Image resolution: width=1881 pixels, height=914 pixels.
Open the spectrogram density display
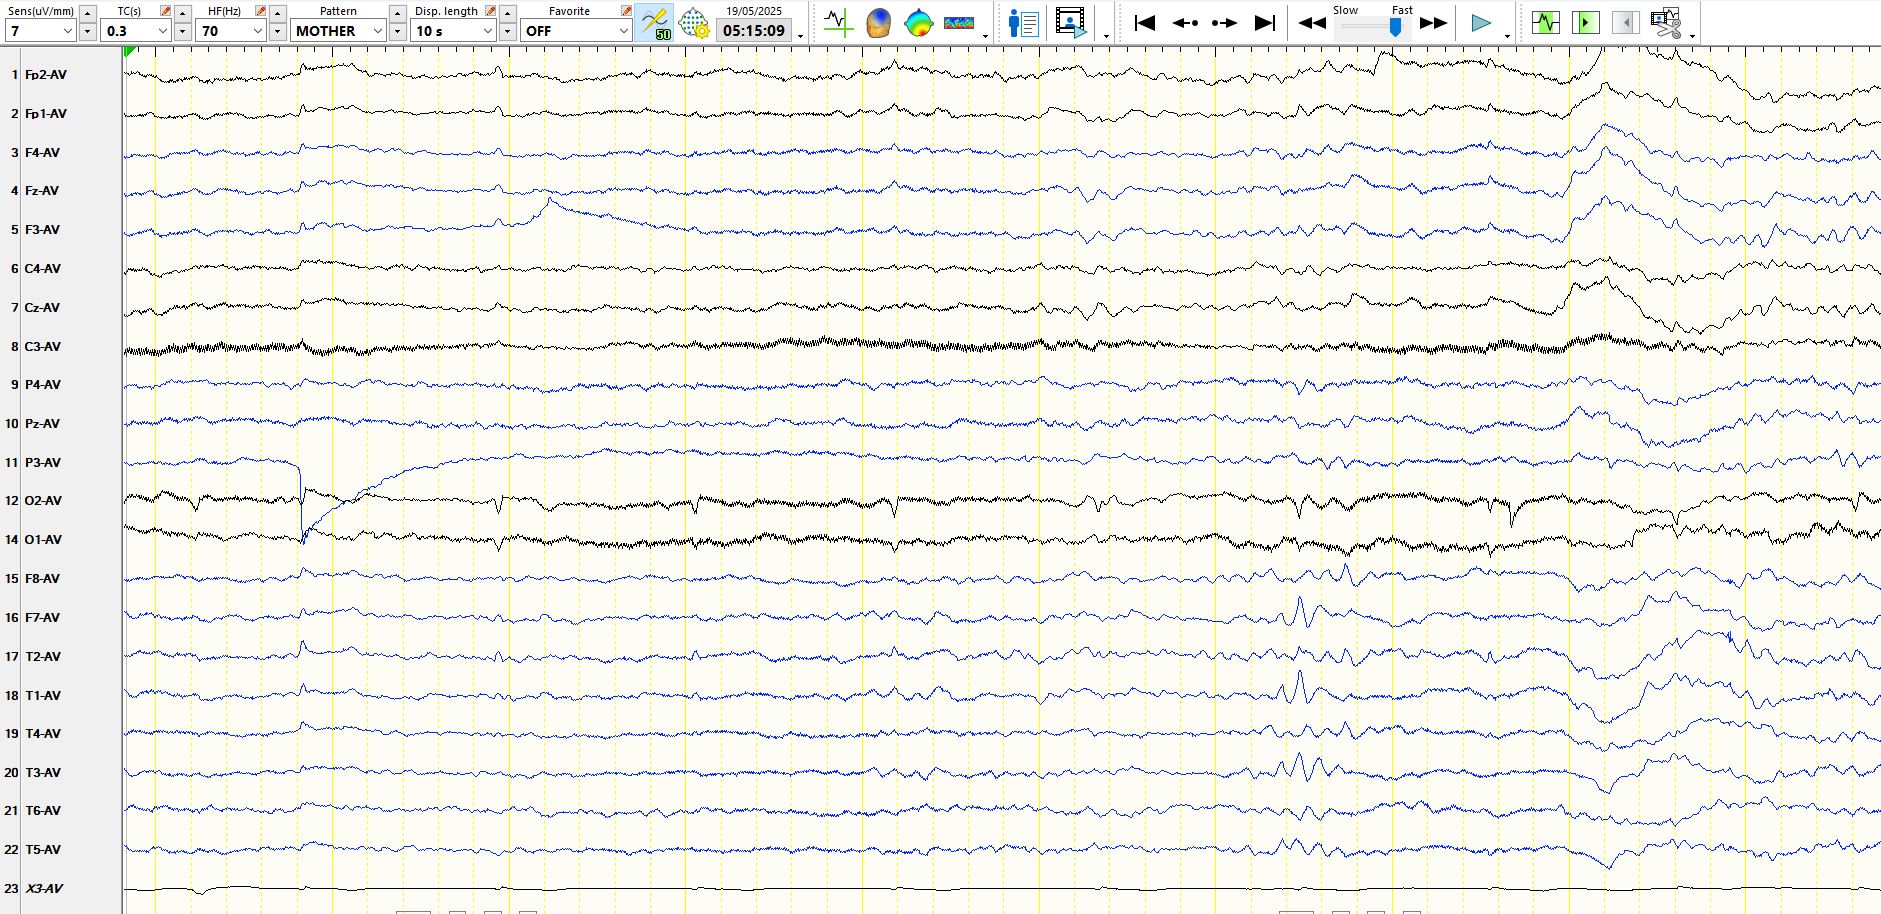tap(959, 22)
